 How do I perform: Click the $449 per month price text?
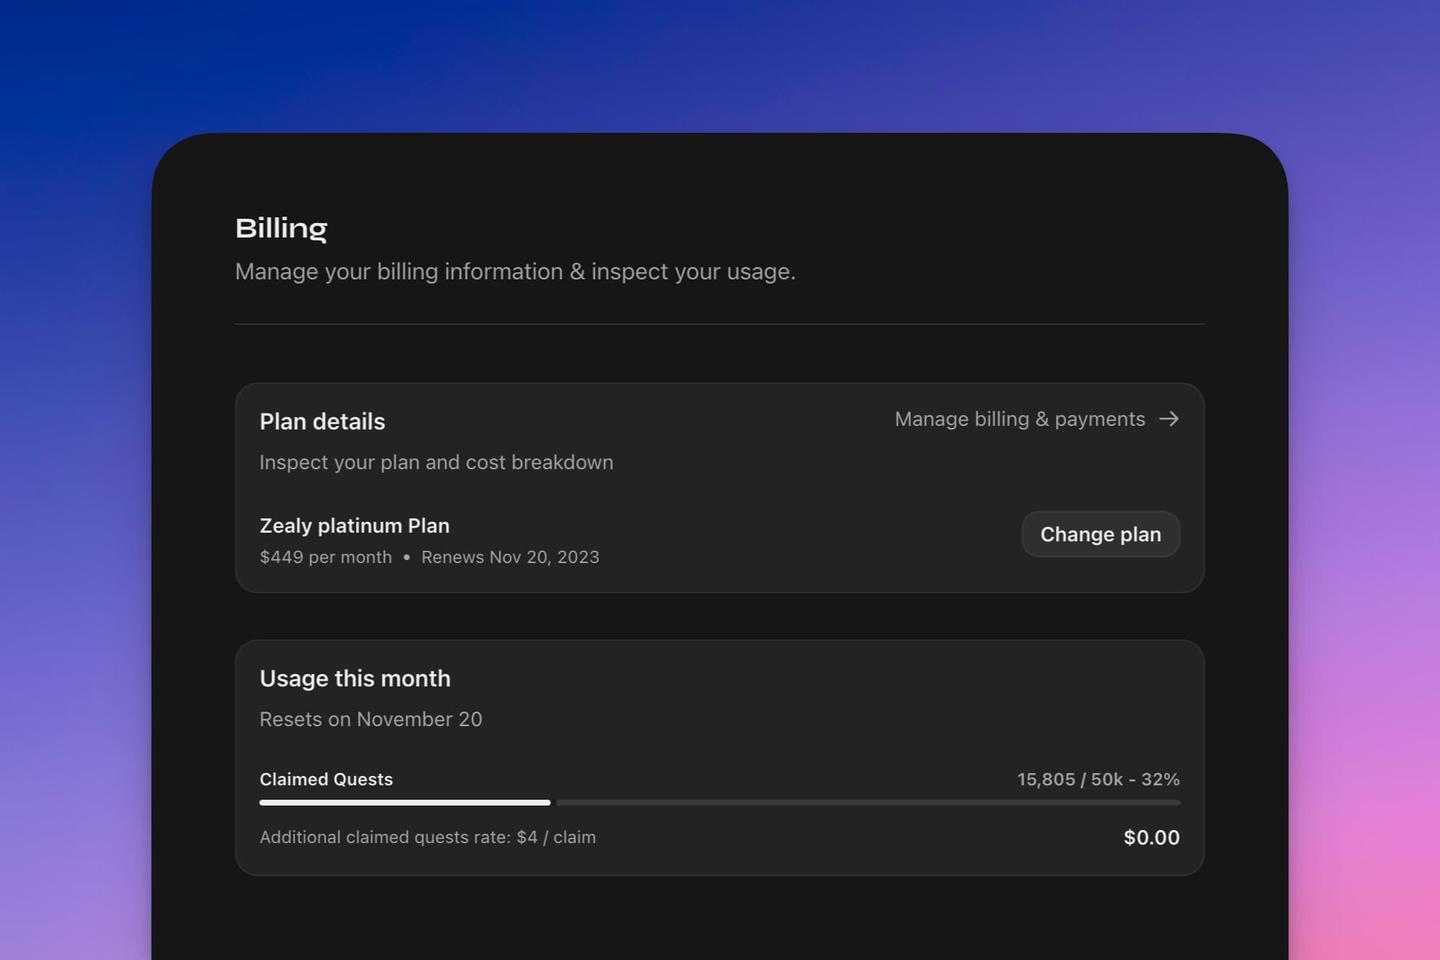pos(326,557)
